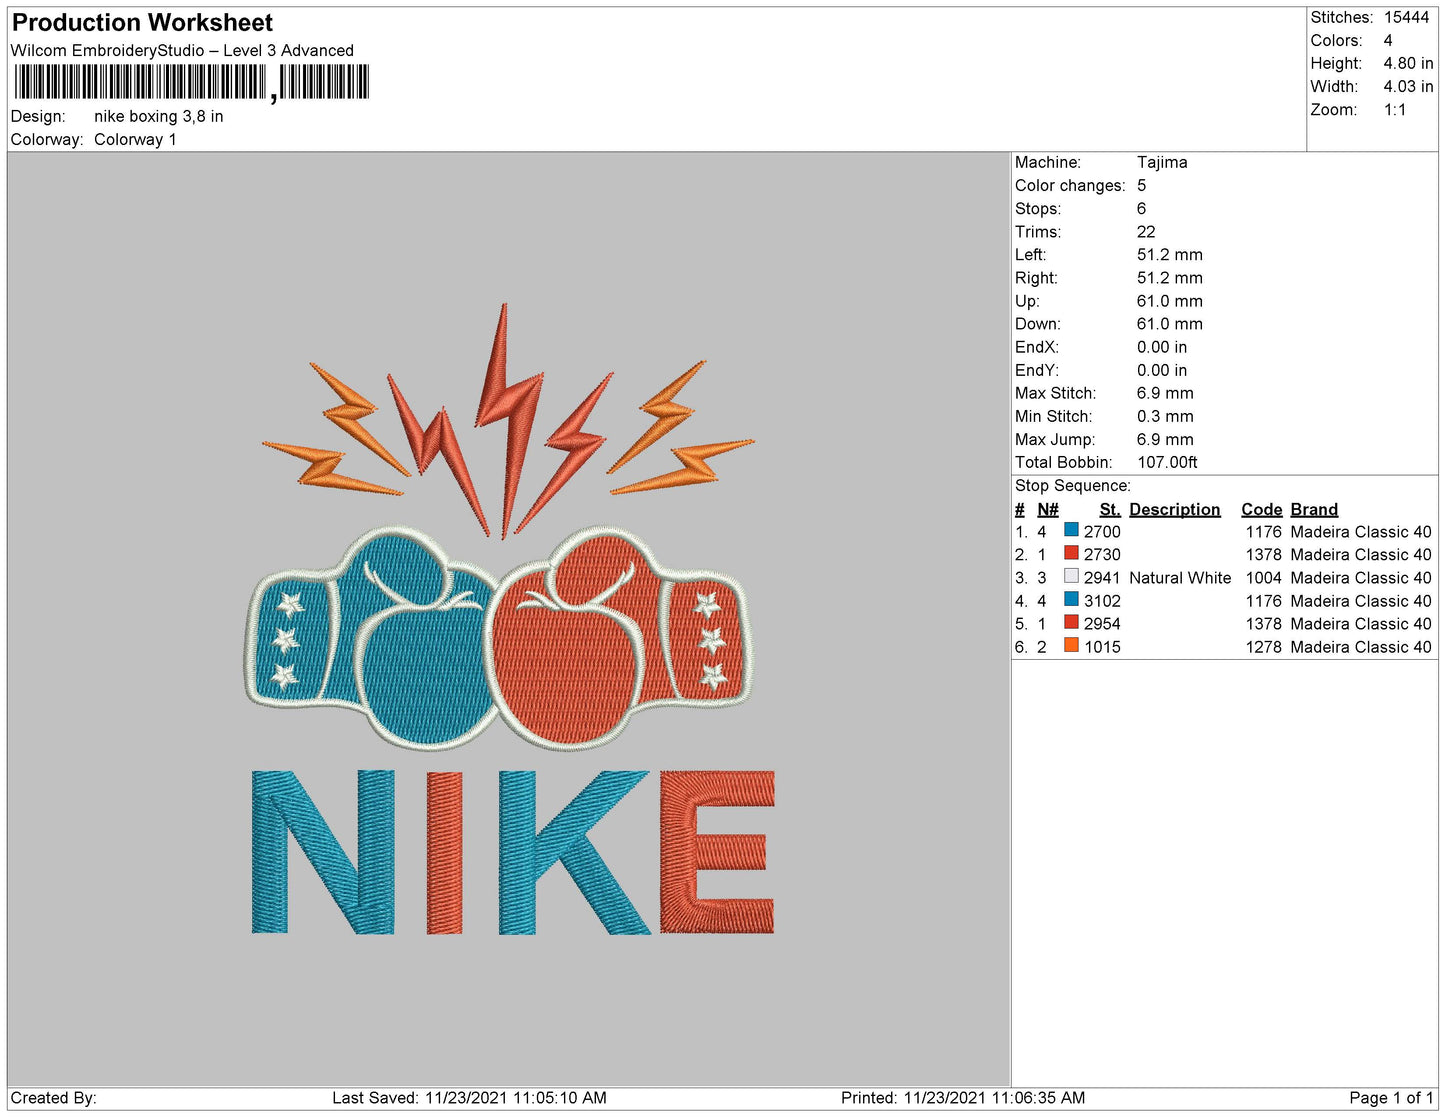This screenshot has height=1117, width=1445.
Task: Click the Down value '61.0 mm'
Action: tap(1170, 323)
